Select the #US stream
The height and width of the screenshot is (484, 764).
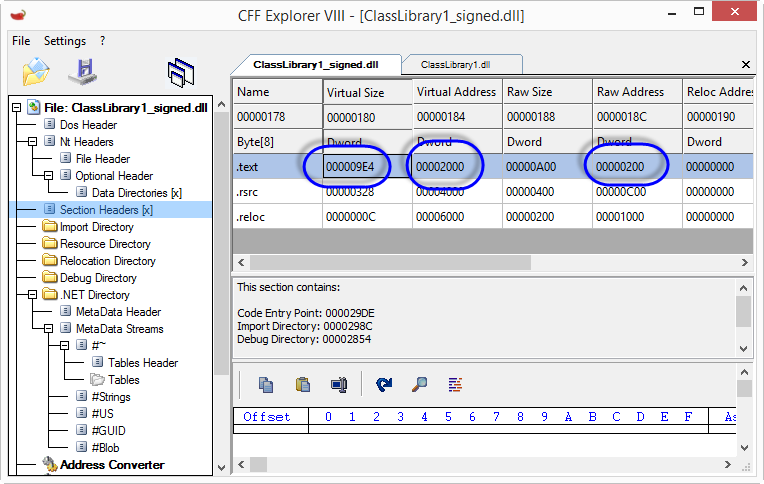coord(103,414)
